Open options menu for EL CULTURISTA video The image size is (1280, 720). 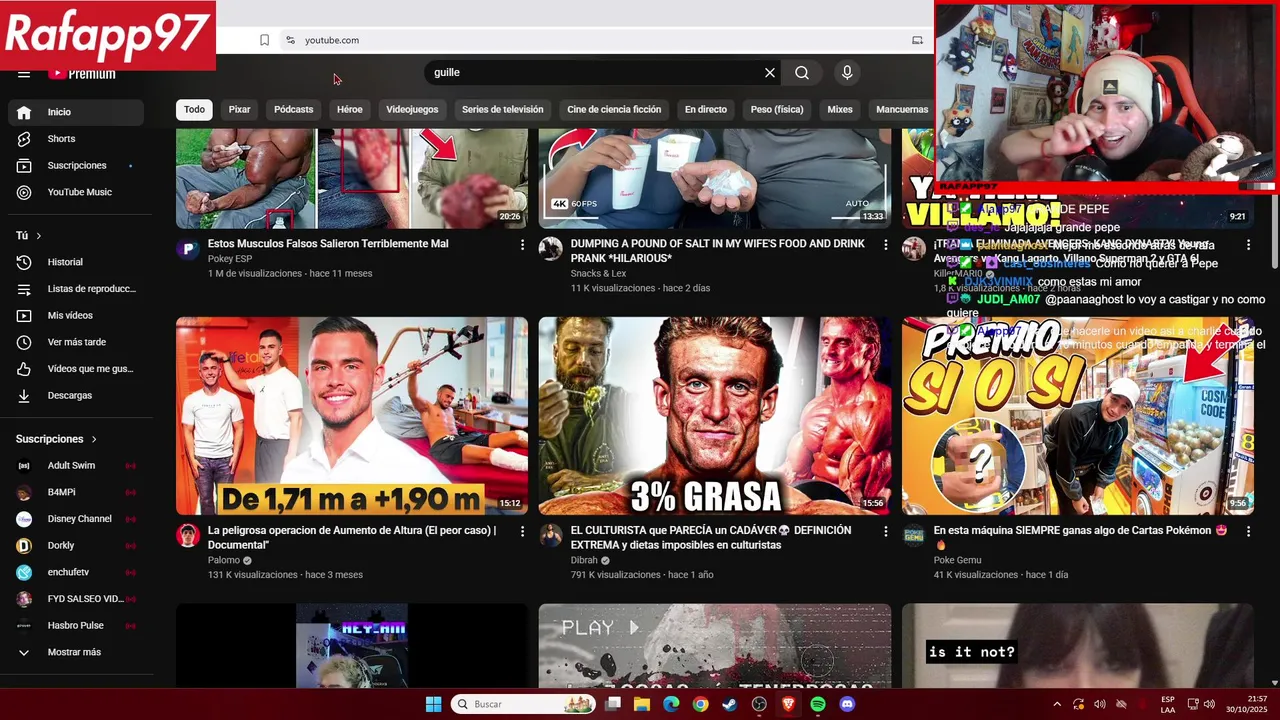[885, 532]
